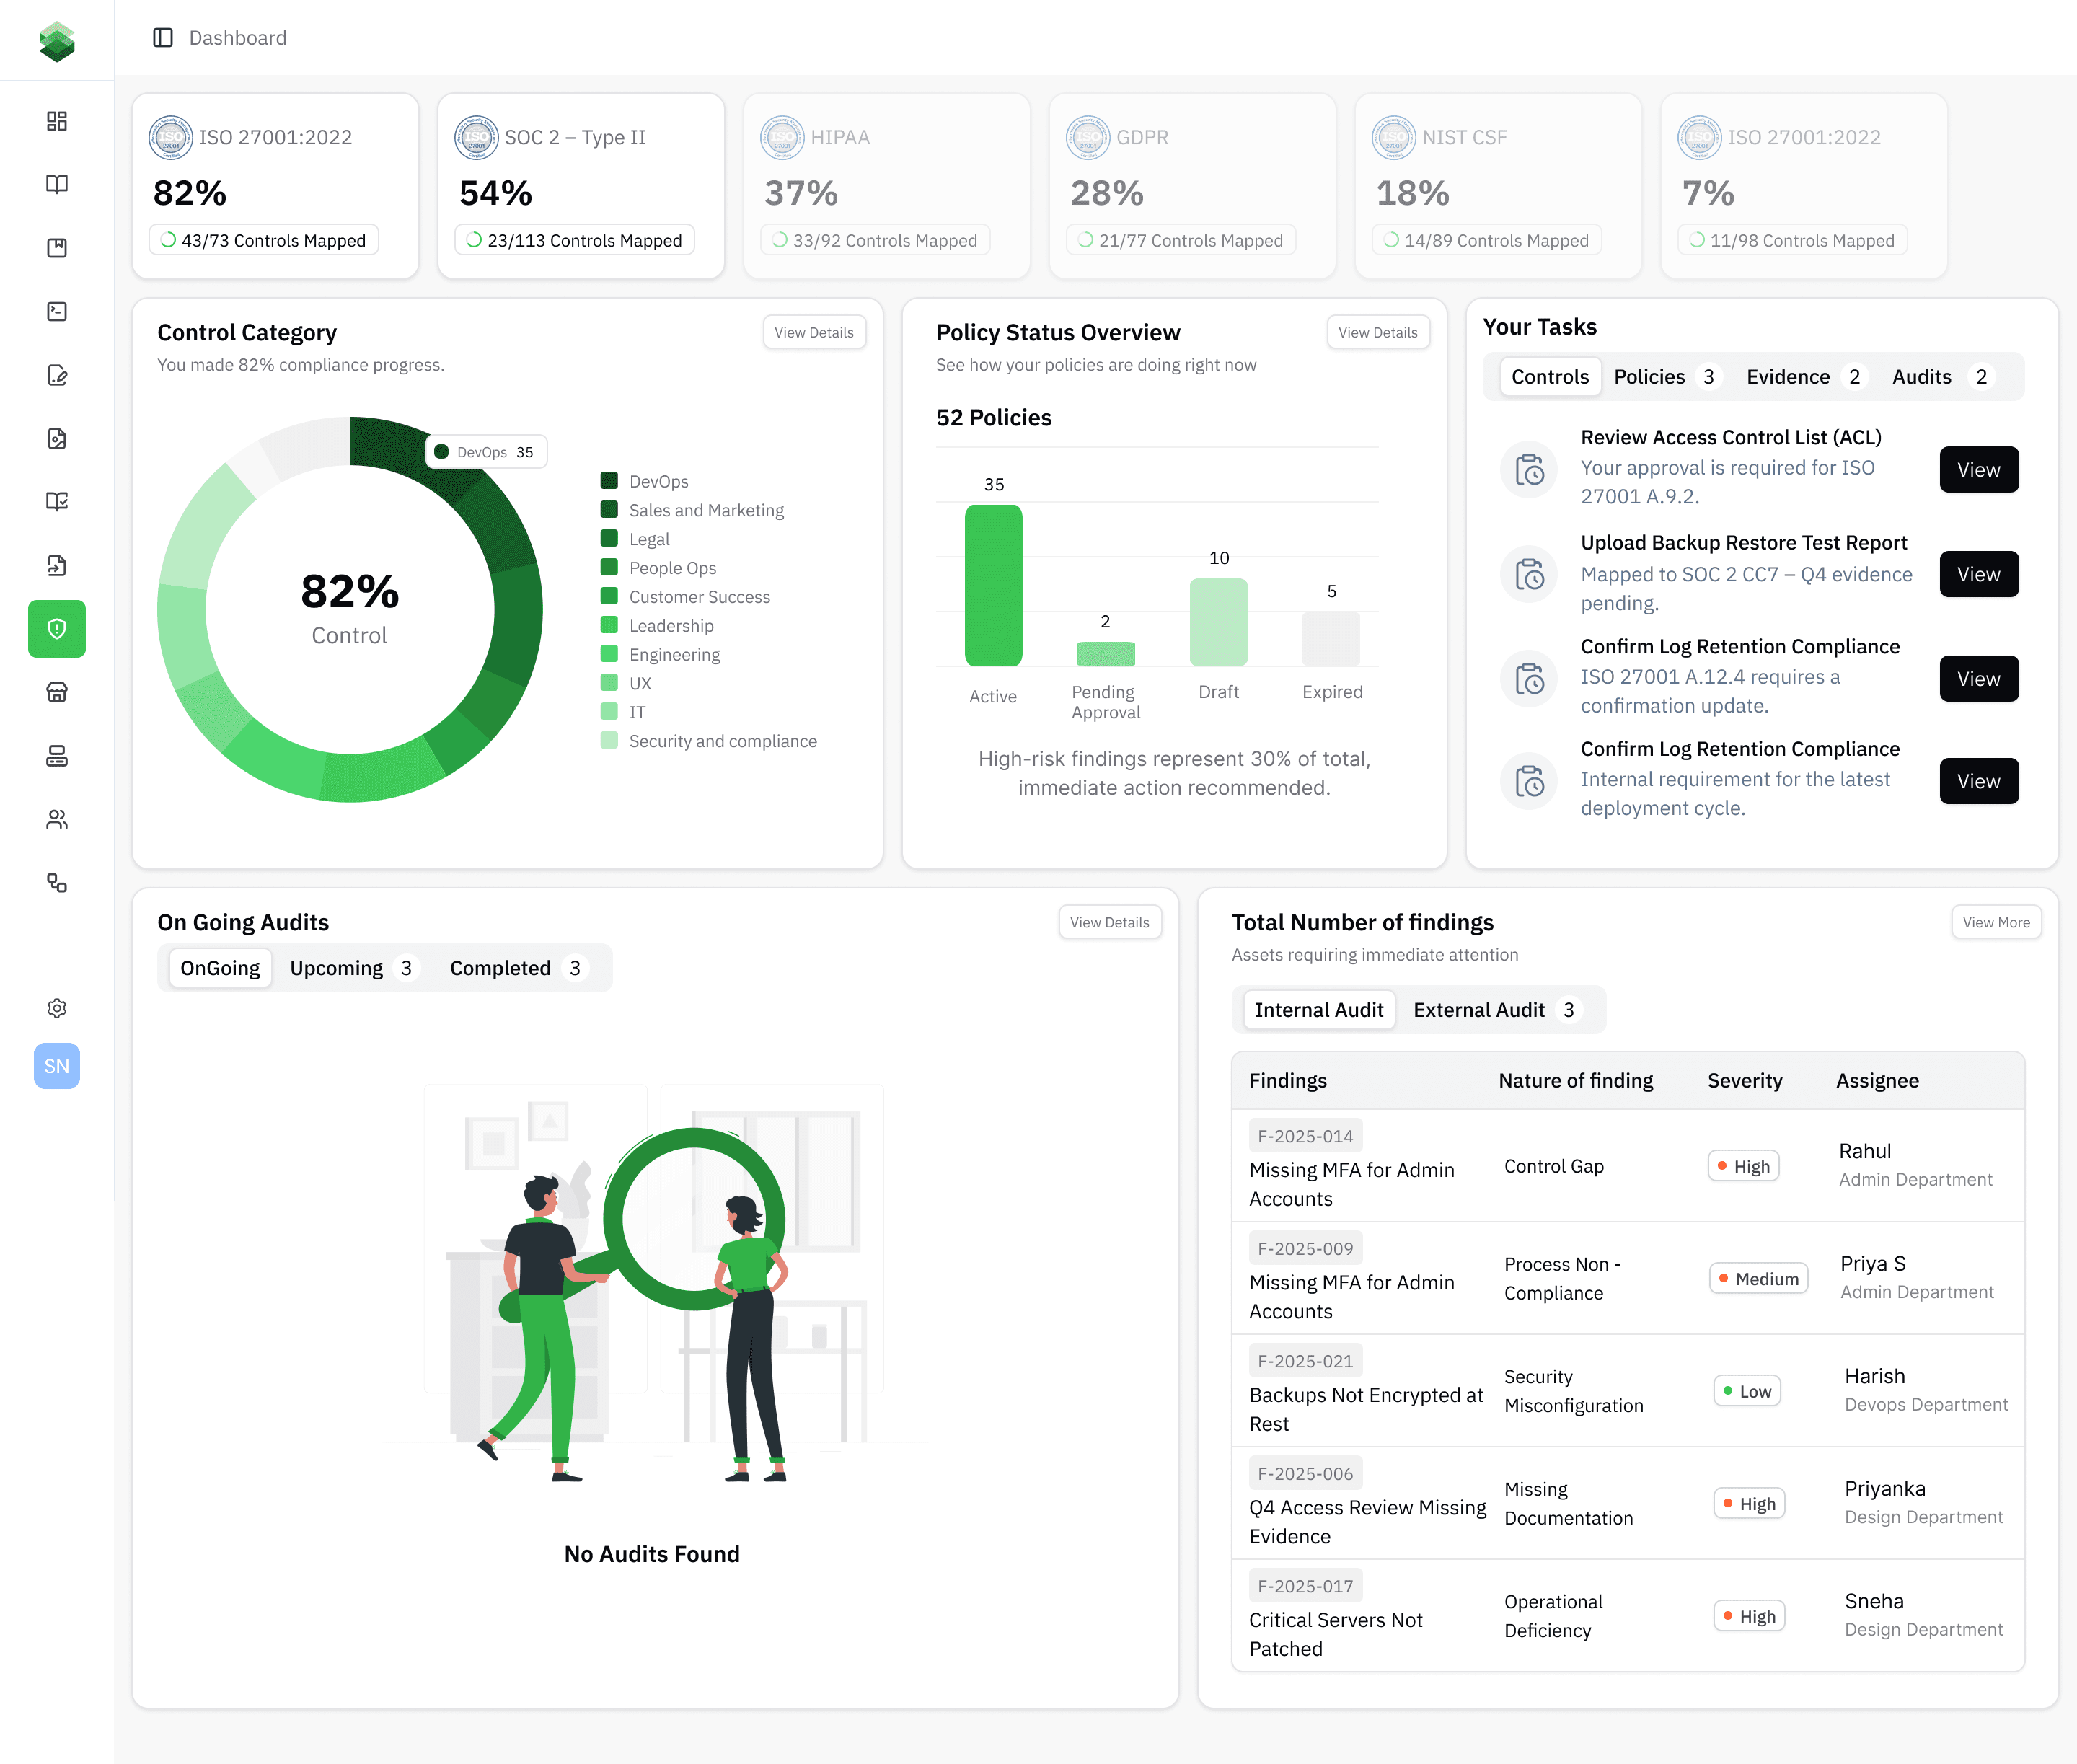The height and width of the screenshot is (1764, 2077).
Task: Switch findings to External Audit
Action: point(1480,1009)
